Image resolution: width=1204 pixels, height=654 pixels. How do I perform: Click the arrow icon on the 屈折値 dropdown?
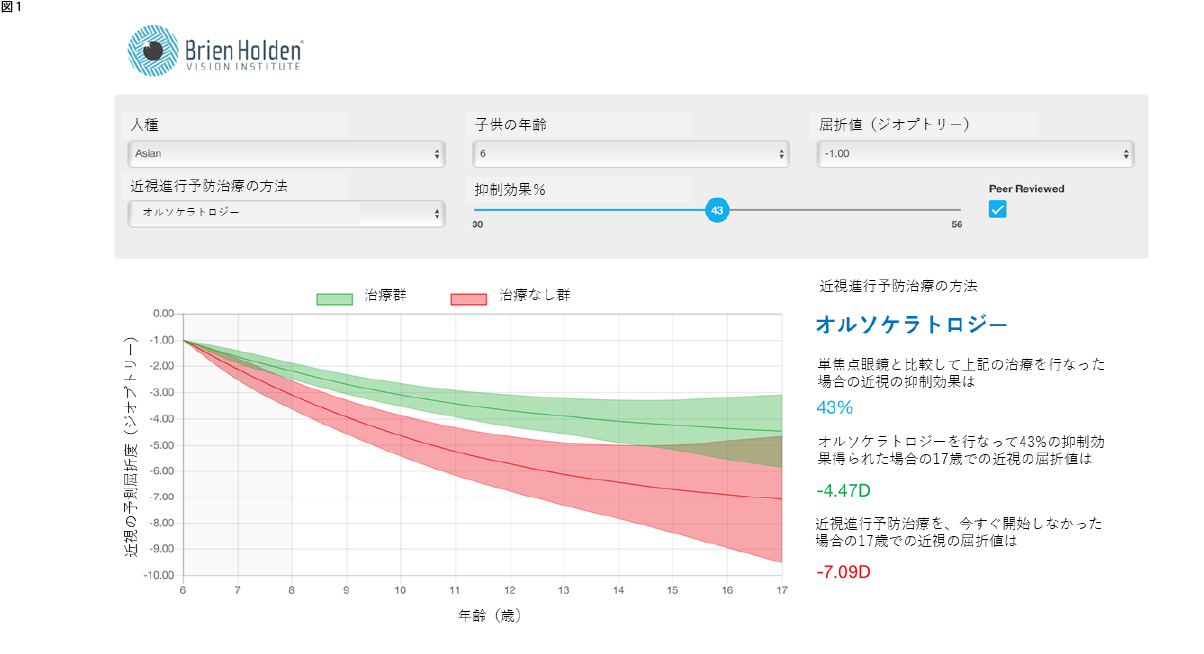pyautogui.click(x=1126, y=154)
